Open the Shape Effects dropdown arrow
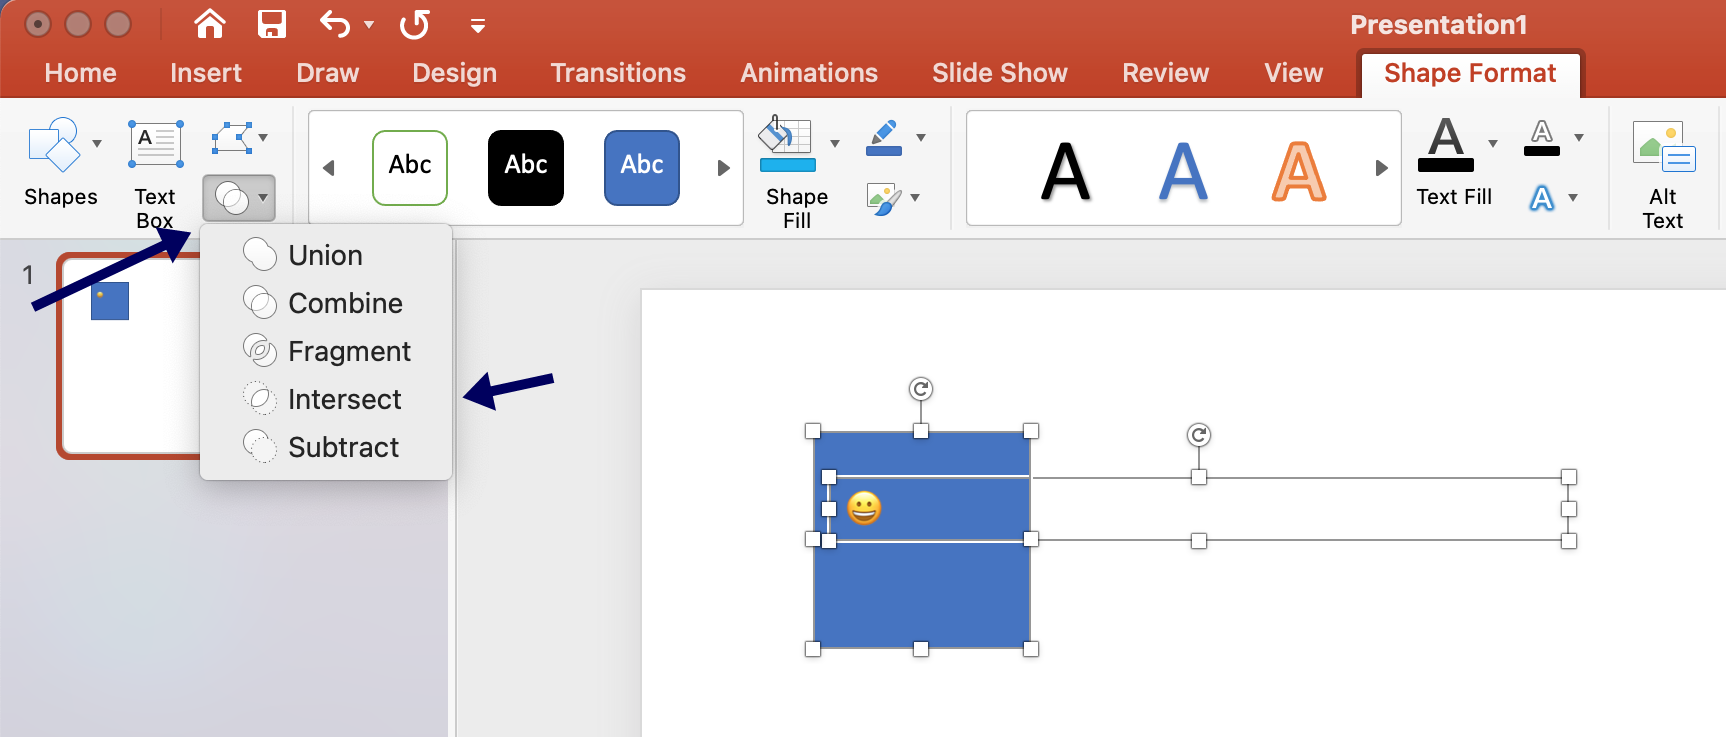This screenshot has height=737, width=1726. 915,198
